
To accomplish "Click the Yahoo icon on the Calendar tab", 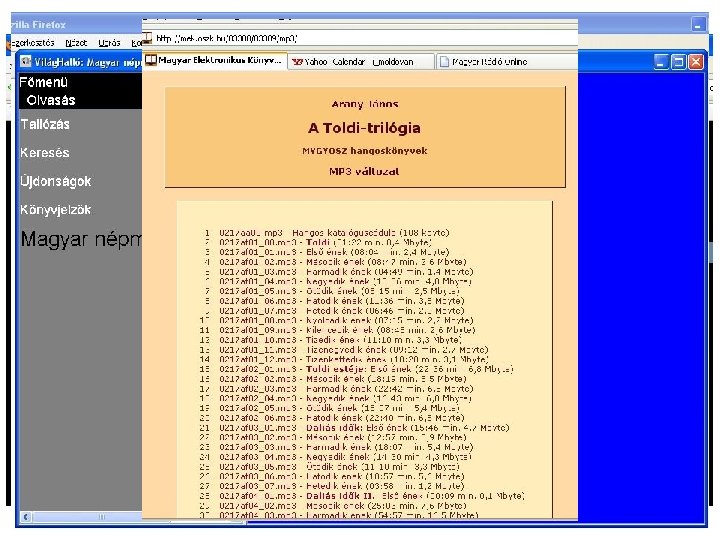I will (297, 62).
